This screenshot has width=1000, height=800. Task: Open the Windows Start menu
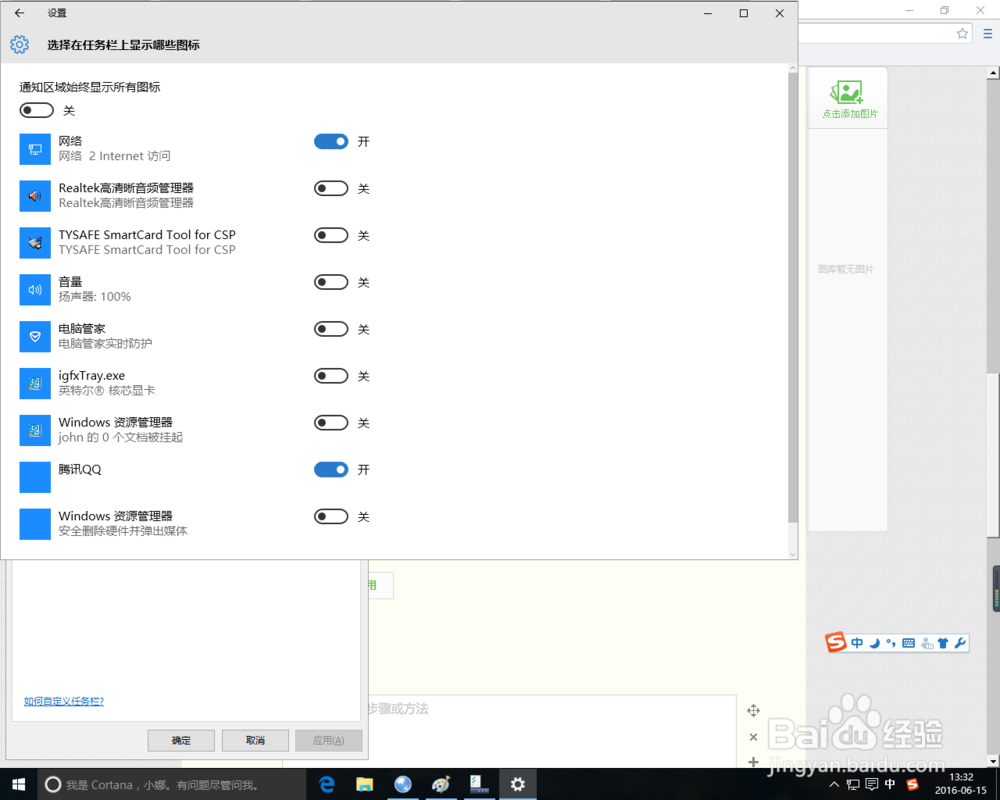point(18,784)
